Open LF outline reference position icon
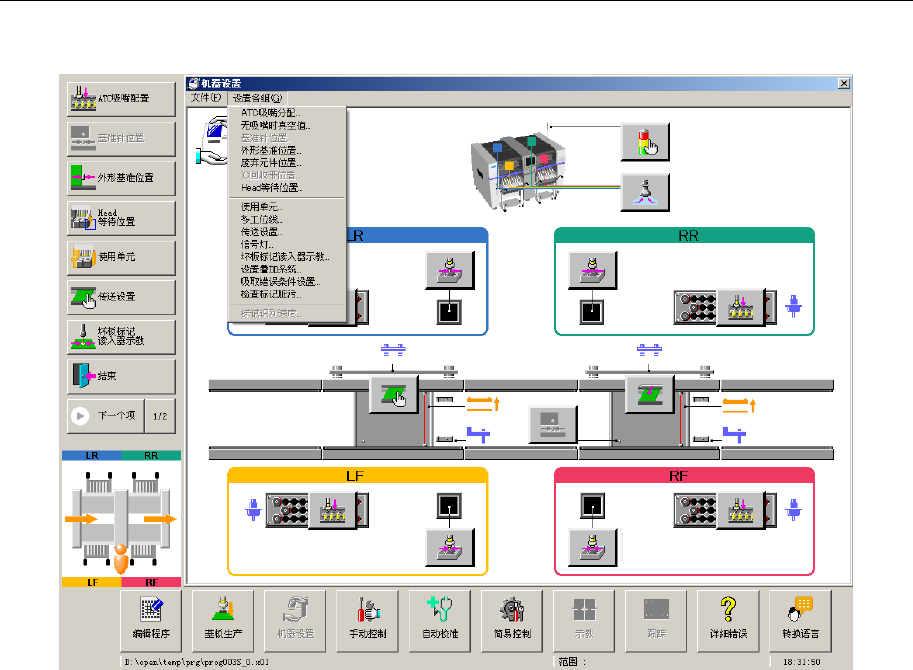 450,547
